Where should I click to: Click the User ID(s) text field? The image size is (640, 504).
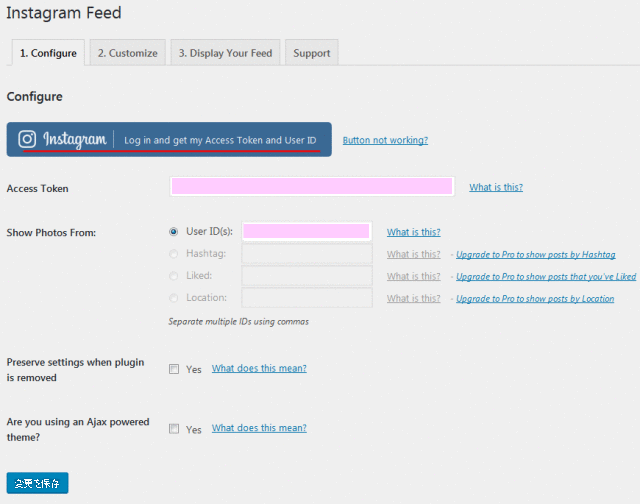coord(306,232)
